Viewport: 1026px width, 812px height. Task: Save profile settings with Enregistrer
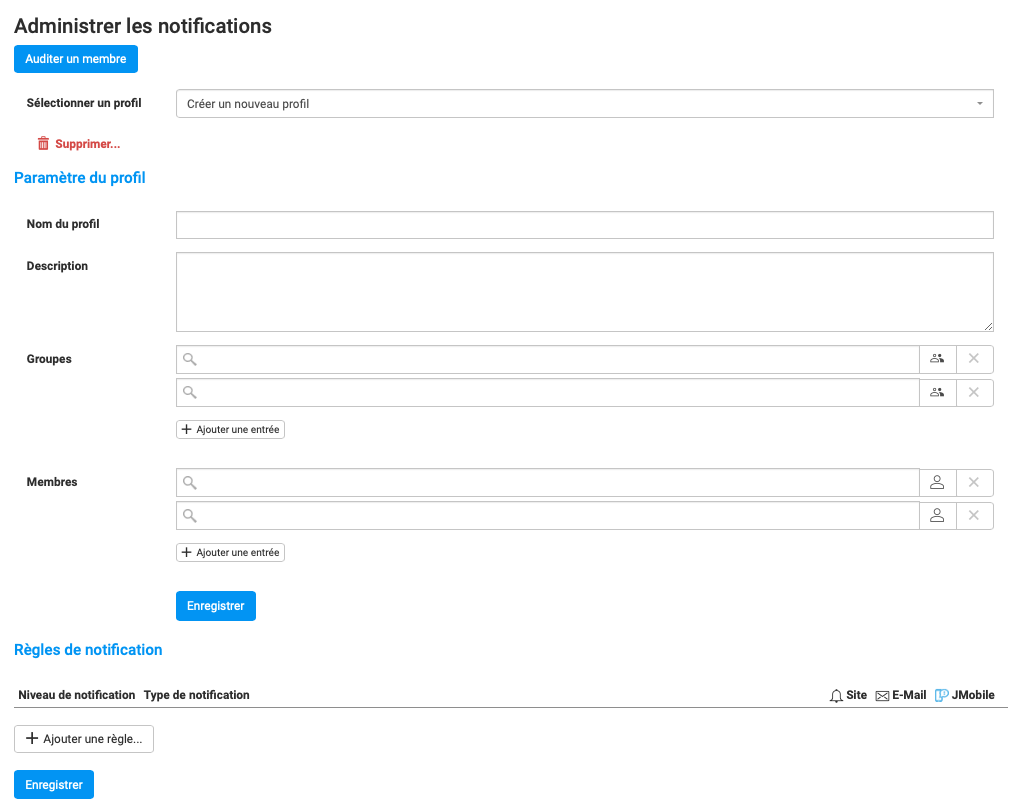(x=215, y=606)
